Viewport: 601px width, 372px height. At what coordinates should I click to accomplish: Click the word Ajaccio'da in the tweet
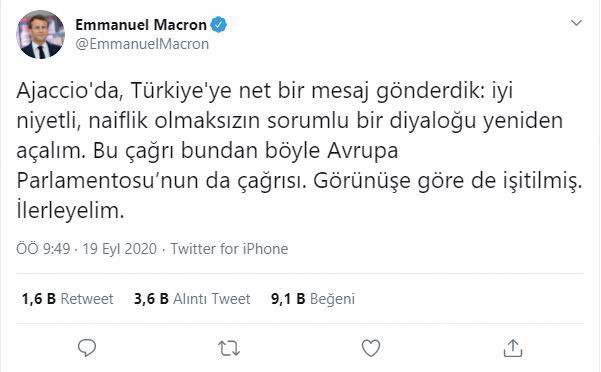(70, 91)
